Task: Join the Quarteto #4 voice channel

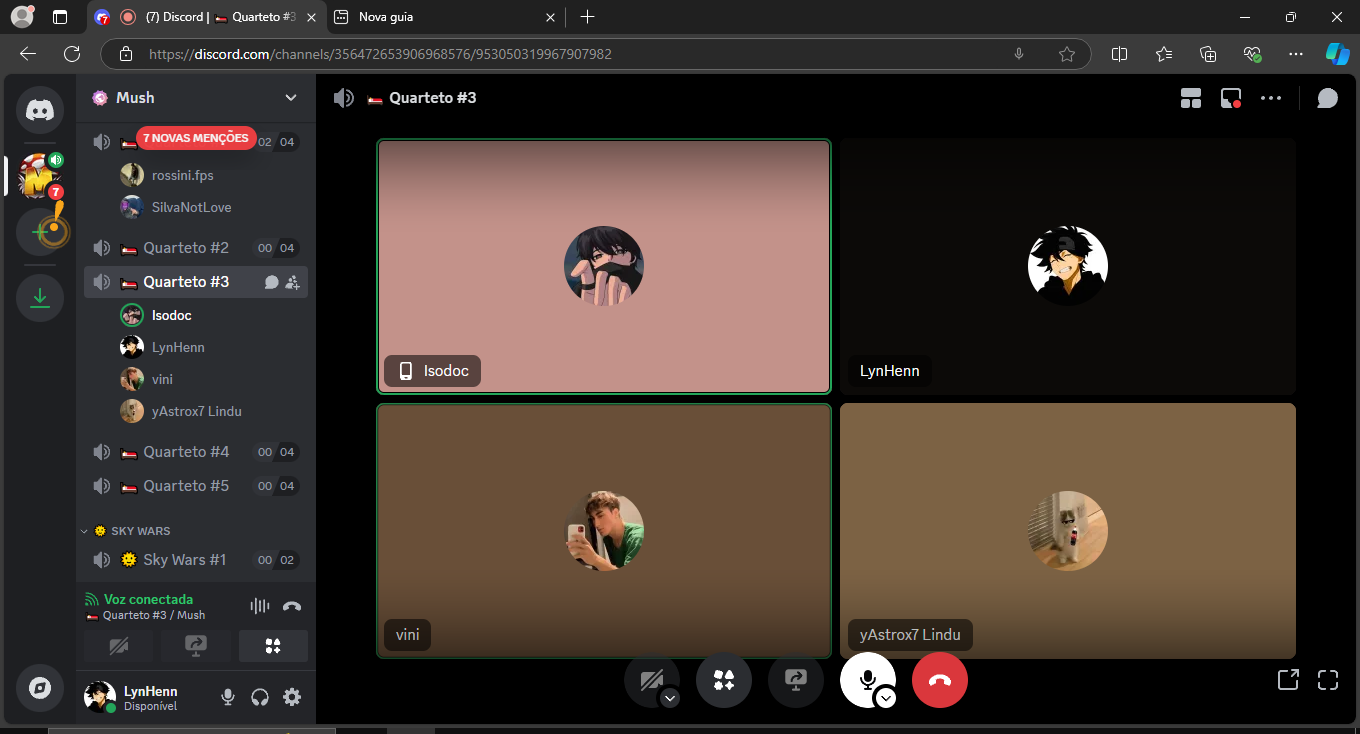Action: point(196,452)
